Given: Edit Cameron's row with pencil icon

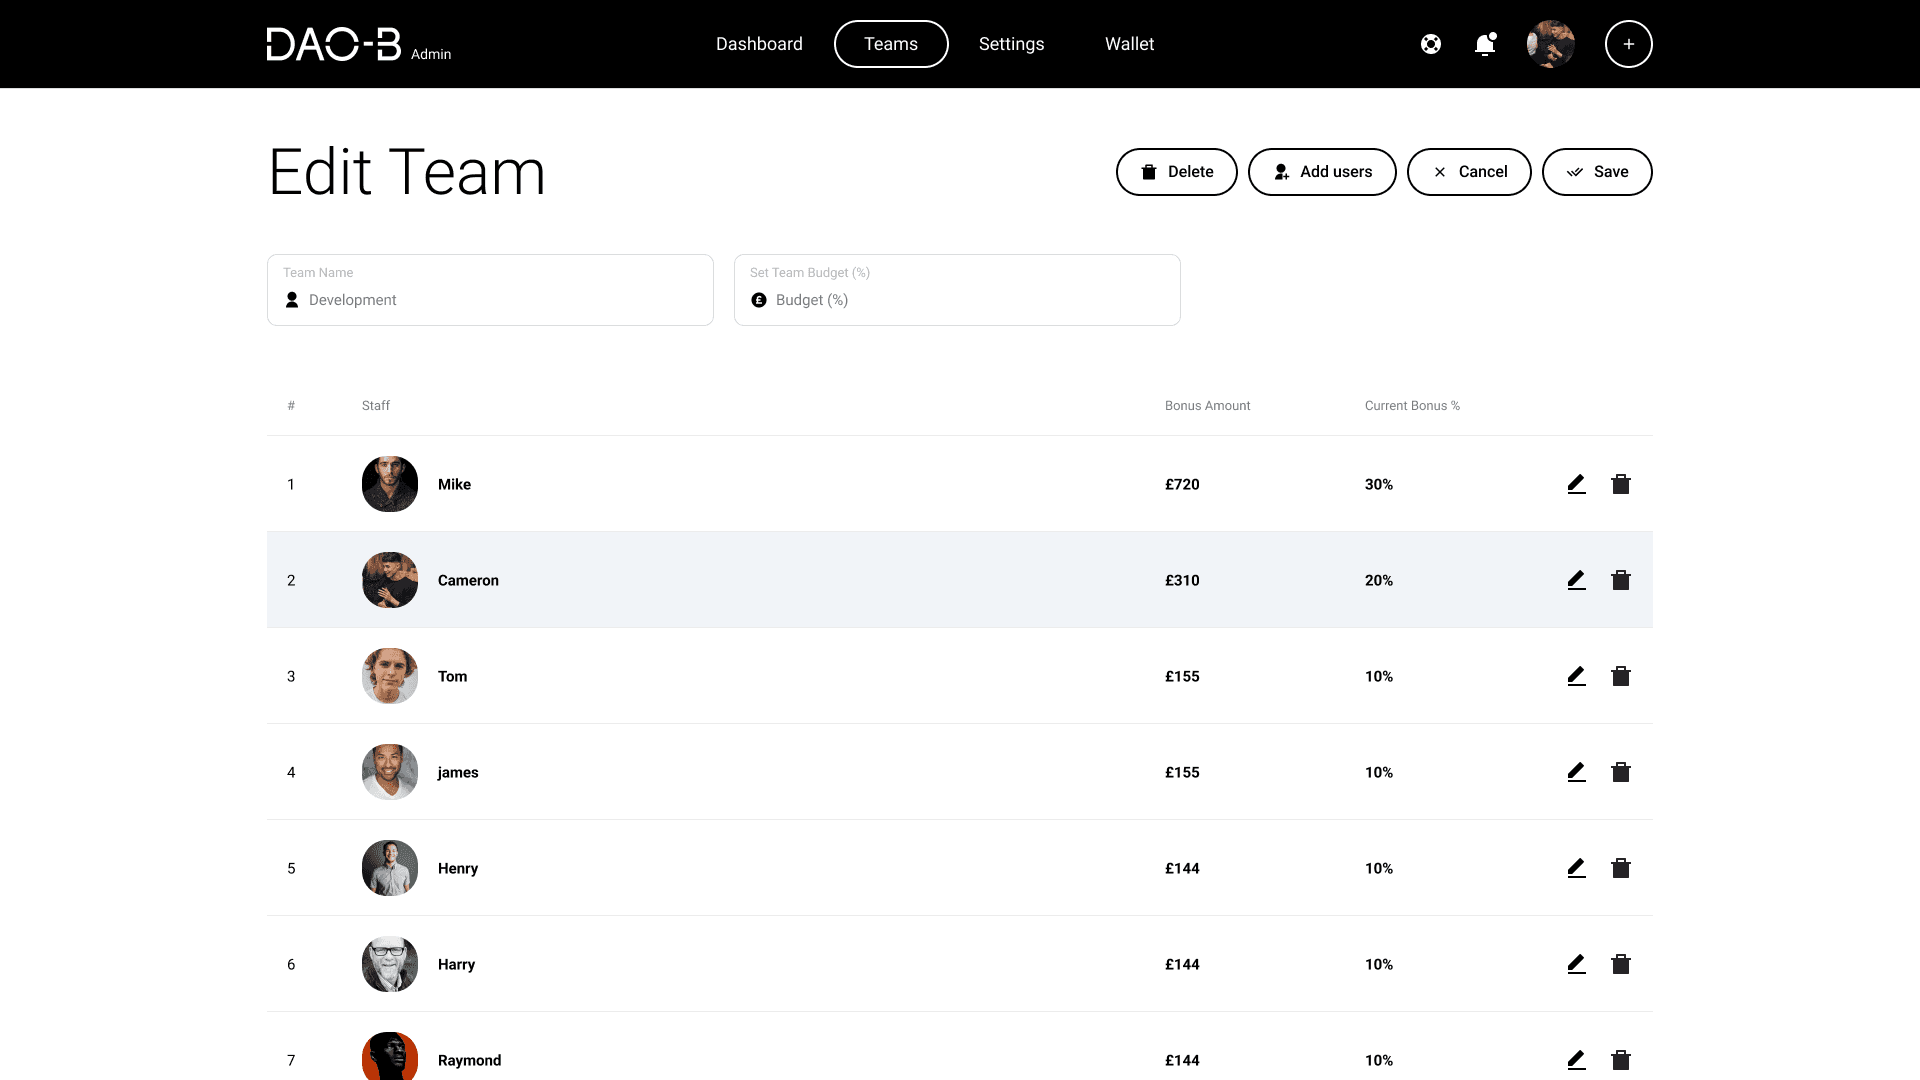Looking at the screenshot, I should click(1577, 580).
